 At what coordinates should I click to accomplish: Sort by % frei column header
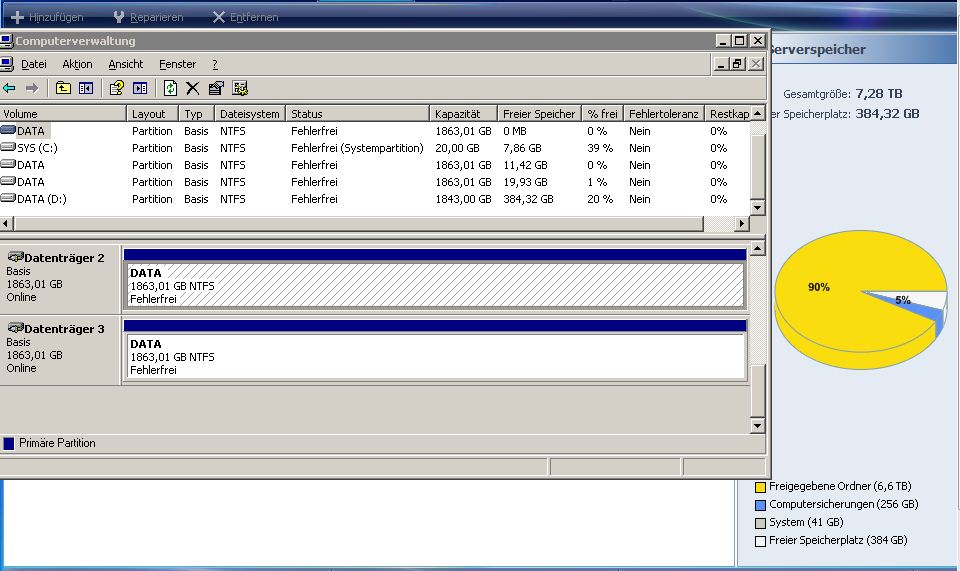coord(602,114)
